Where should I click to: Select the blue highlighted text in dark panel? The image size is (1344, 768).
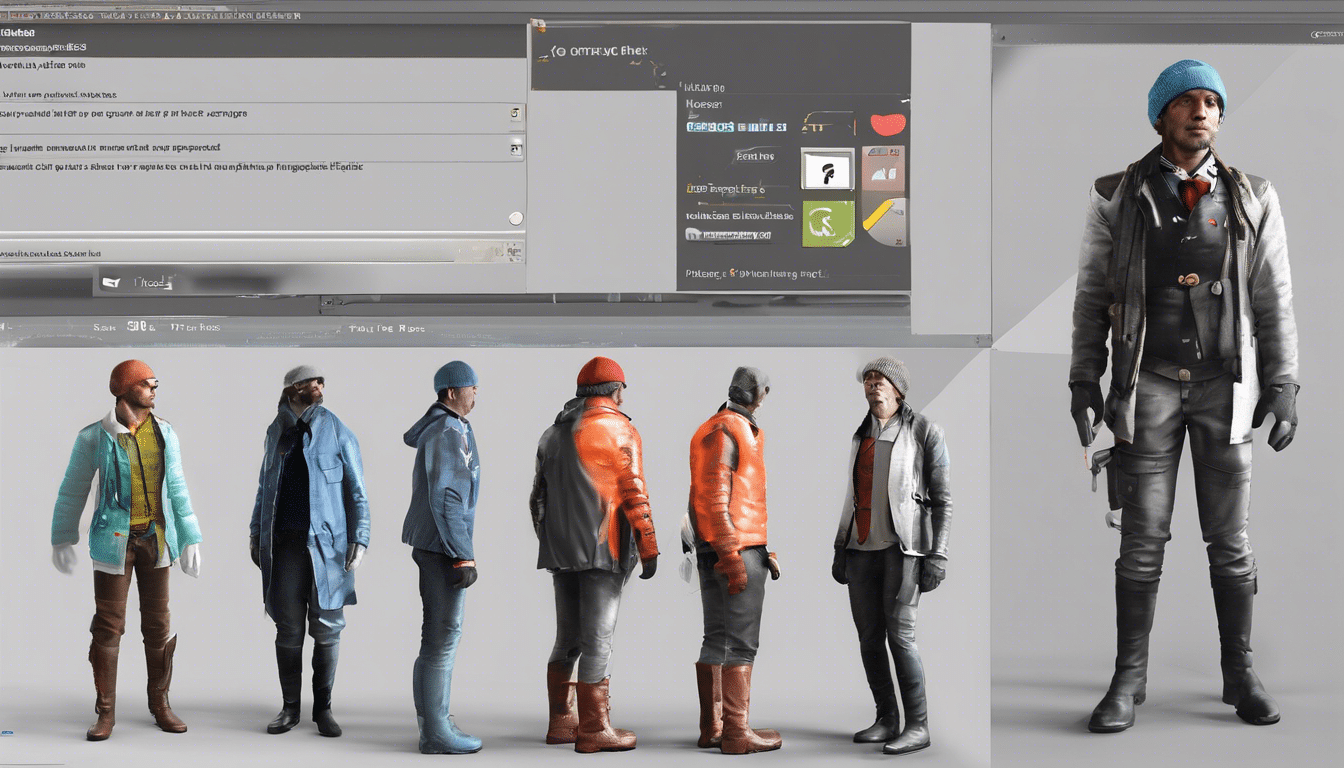pyautogui.click(x=736, y=127)
